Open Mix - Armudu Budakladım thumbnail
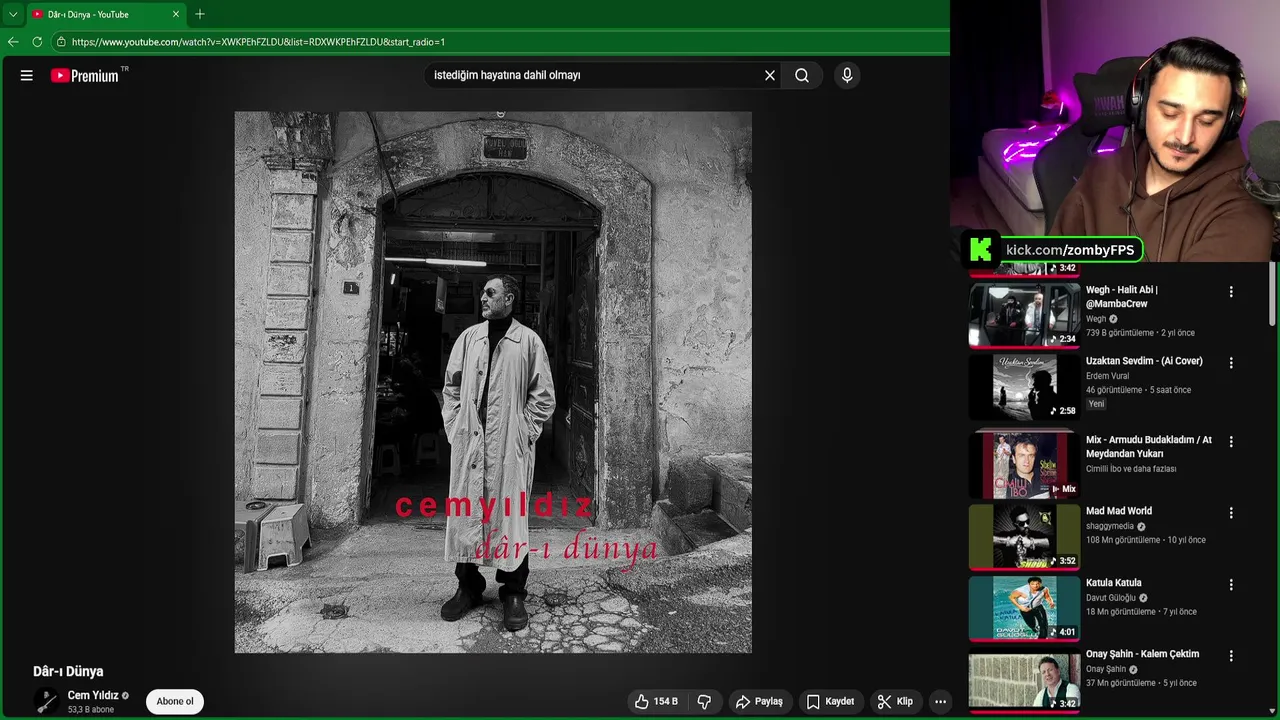1280x720 pixels. pyautogui.click(x=1024, y=465)
